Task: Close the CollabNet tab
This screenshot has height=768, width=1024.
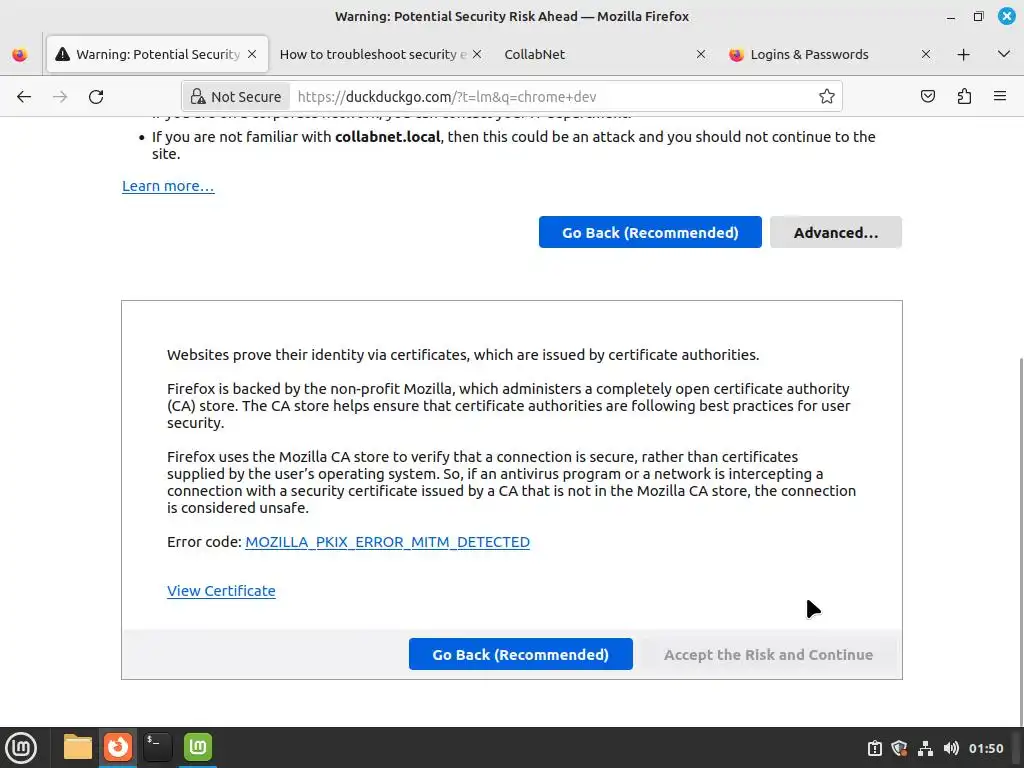Action: (701, 54)
